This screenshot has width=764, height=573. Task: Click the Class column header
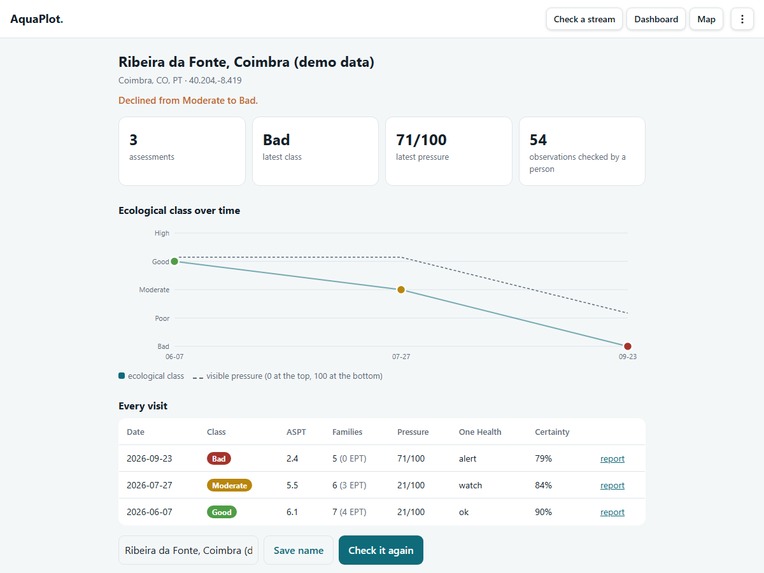click(216, 432)
